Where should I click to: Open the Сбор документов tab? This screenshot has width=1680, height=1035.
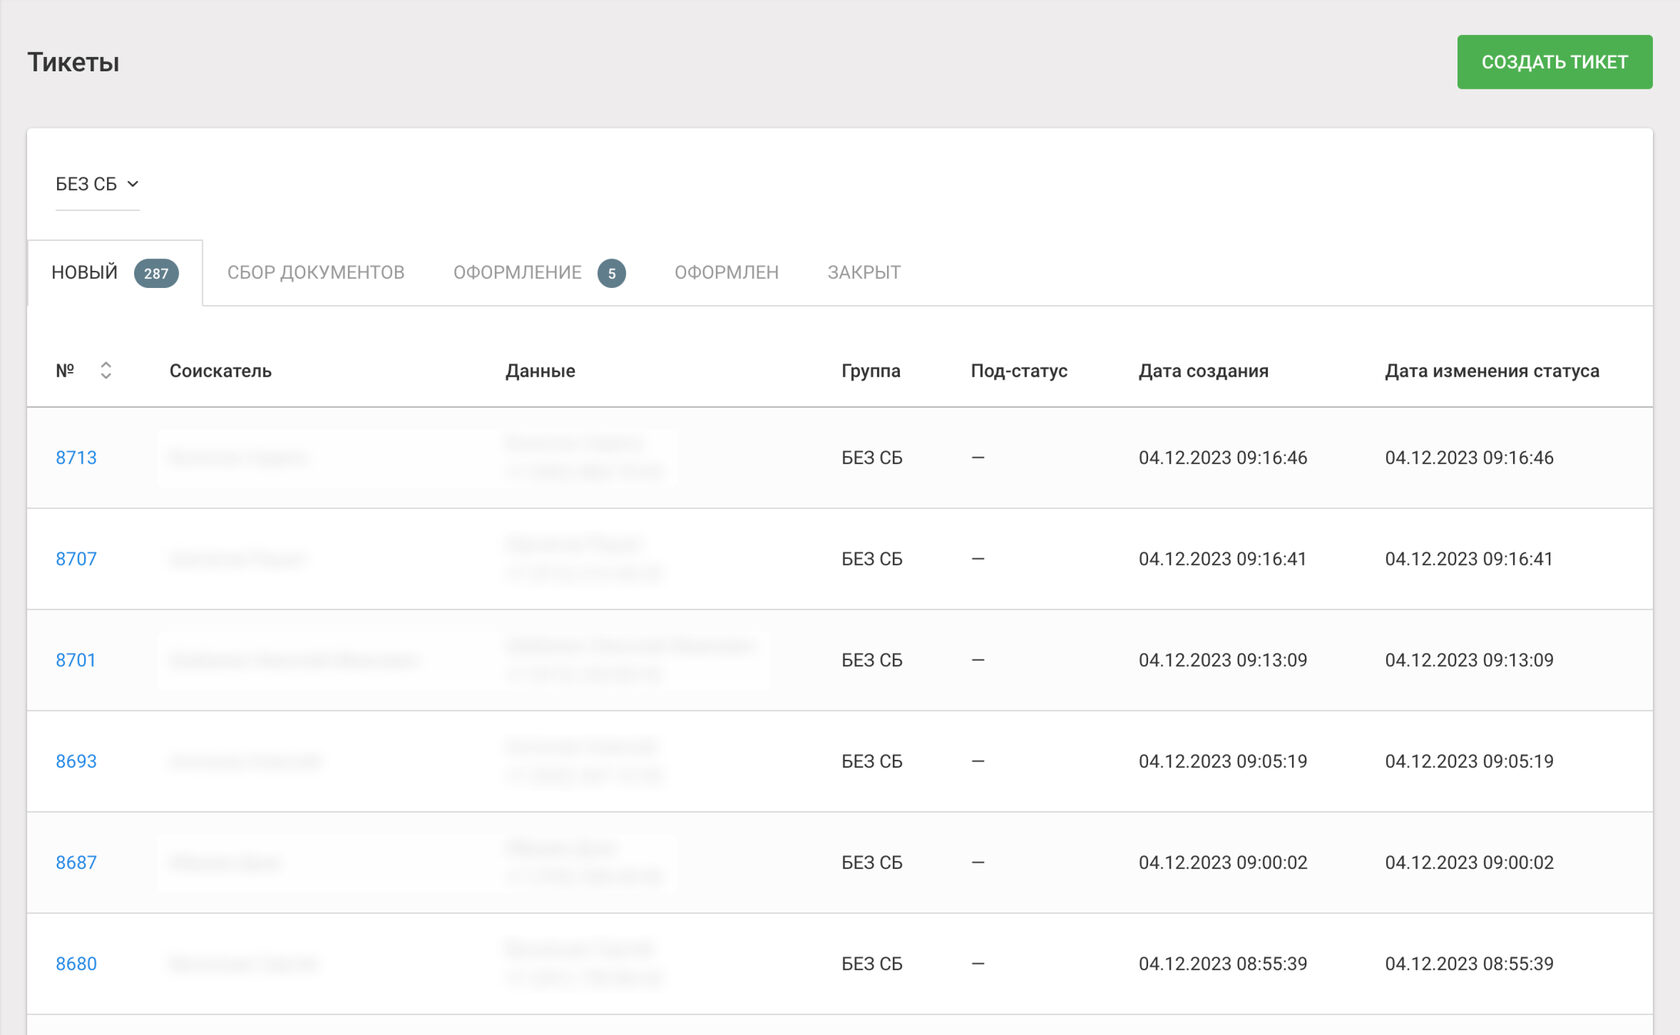[x=316, y=273]
